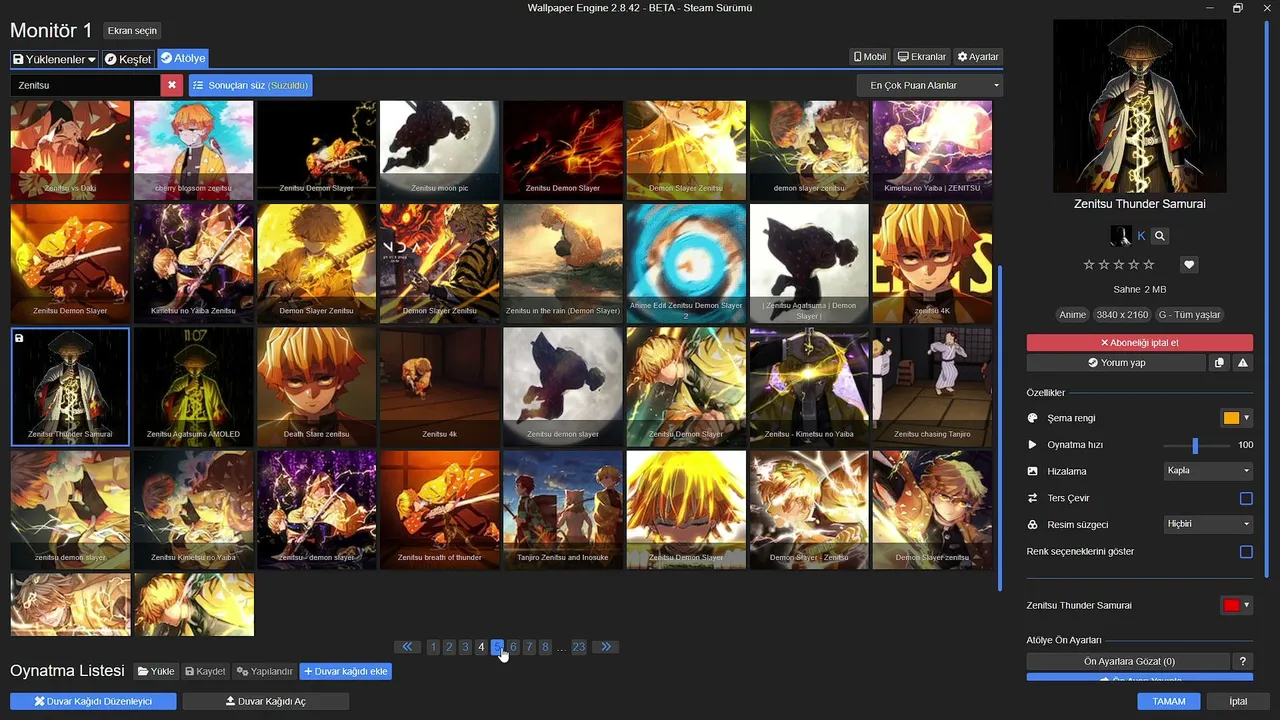Screen dimensions: 1280x720
Task: Select the Zenitsu moon pic wallpaper
Action: point(439,150)
